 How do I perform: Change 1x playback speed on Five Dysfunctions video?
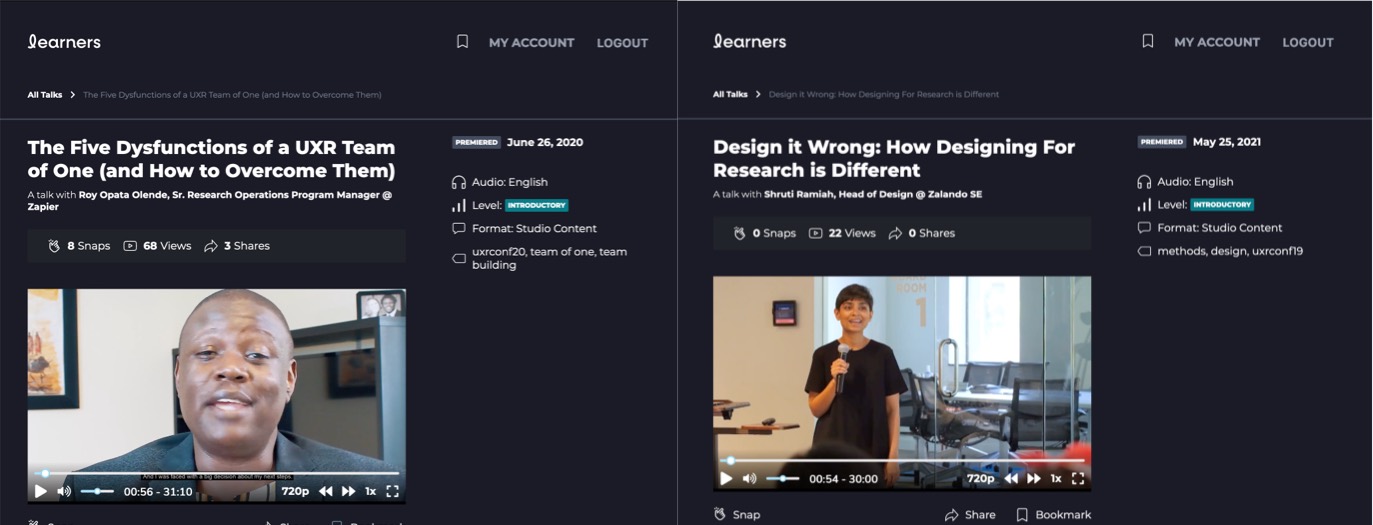[370, 491]
